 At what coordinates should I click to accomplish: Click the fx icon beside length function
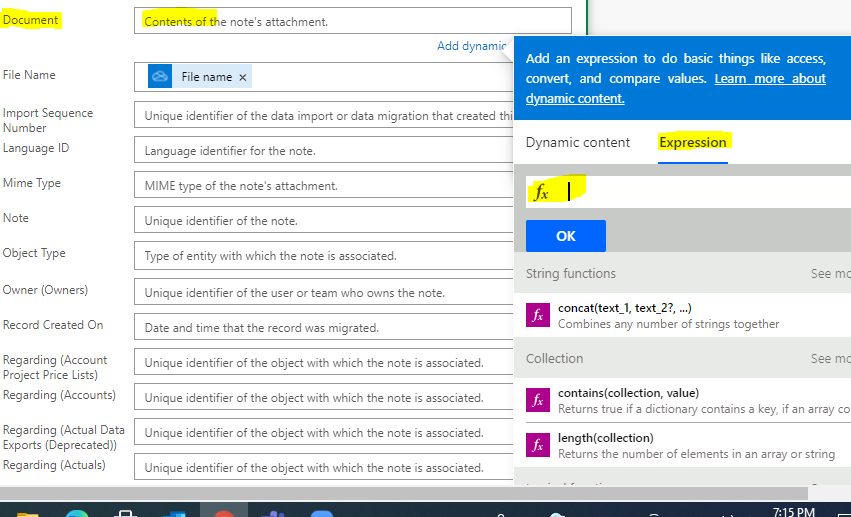tap(538, 445)
